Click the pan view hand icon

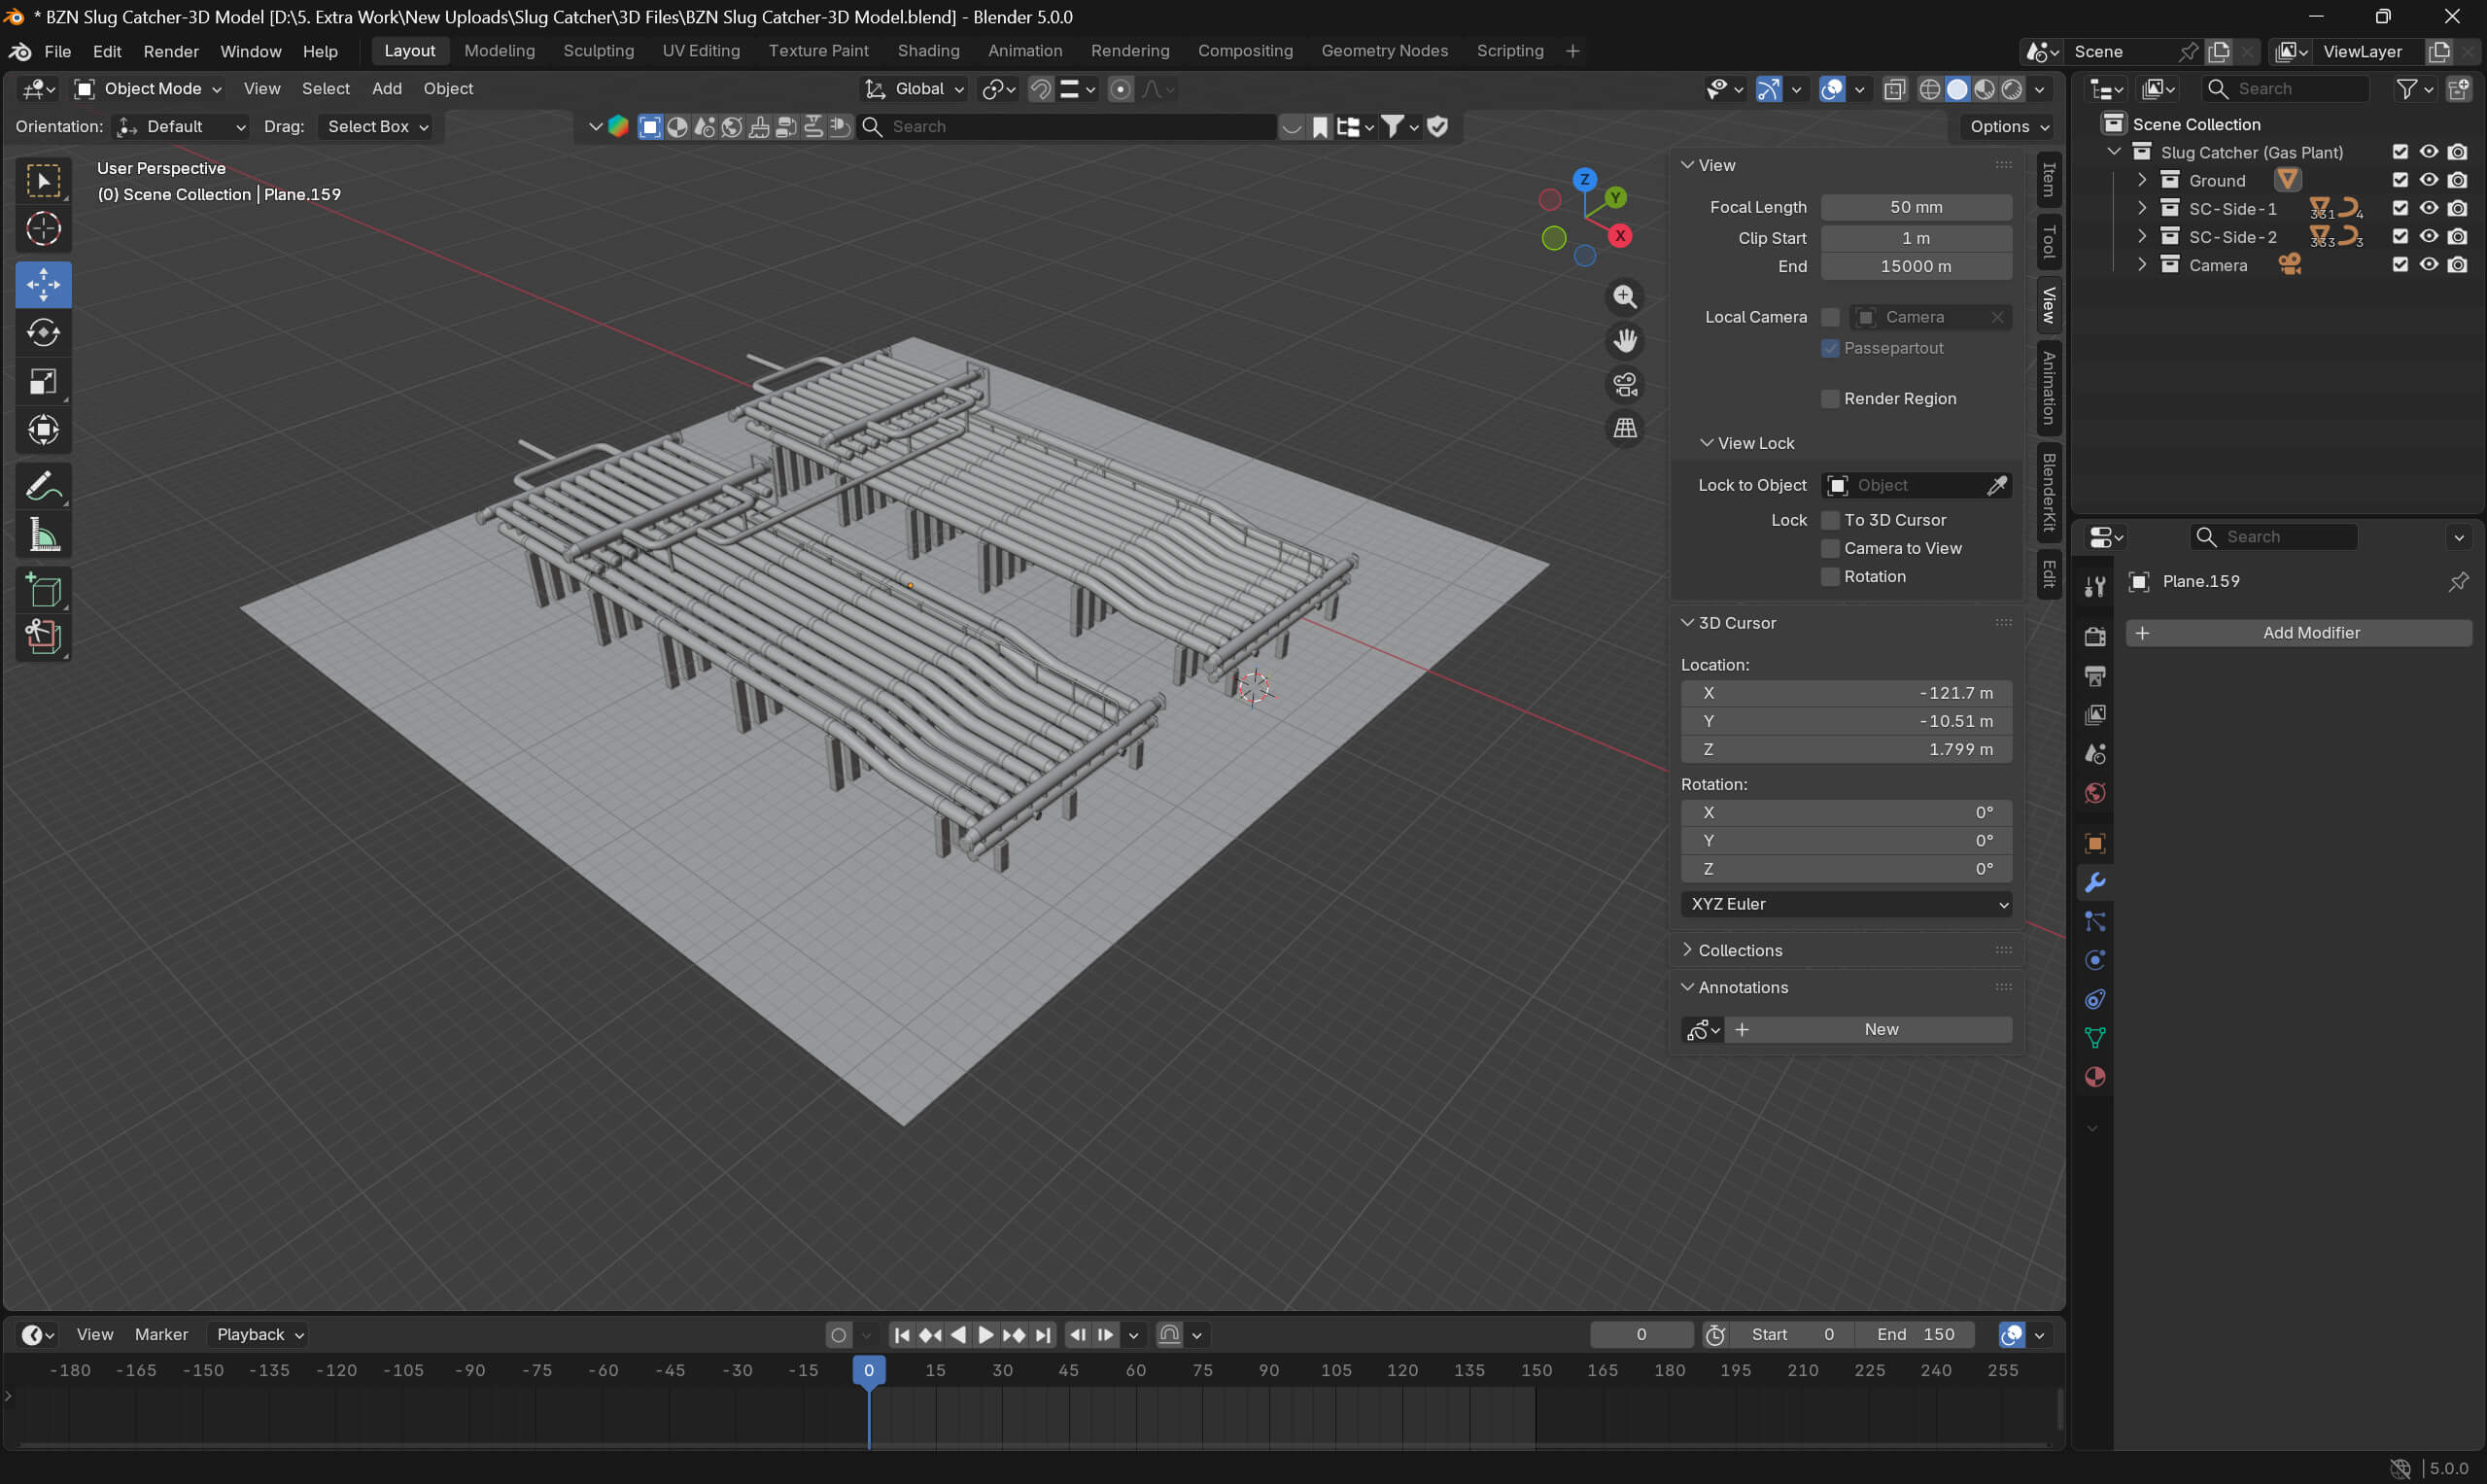[x=1625, y=341]
